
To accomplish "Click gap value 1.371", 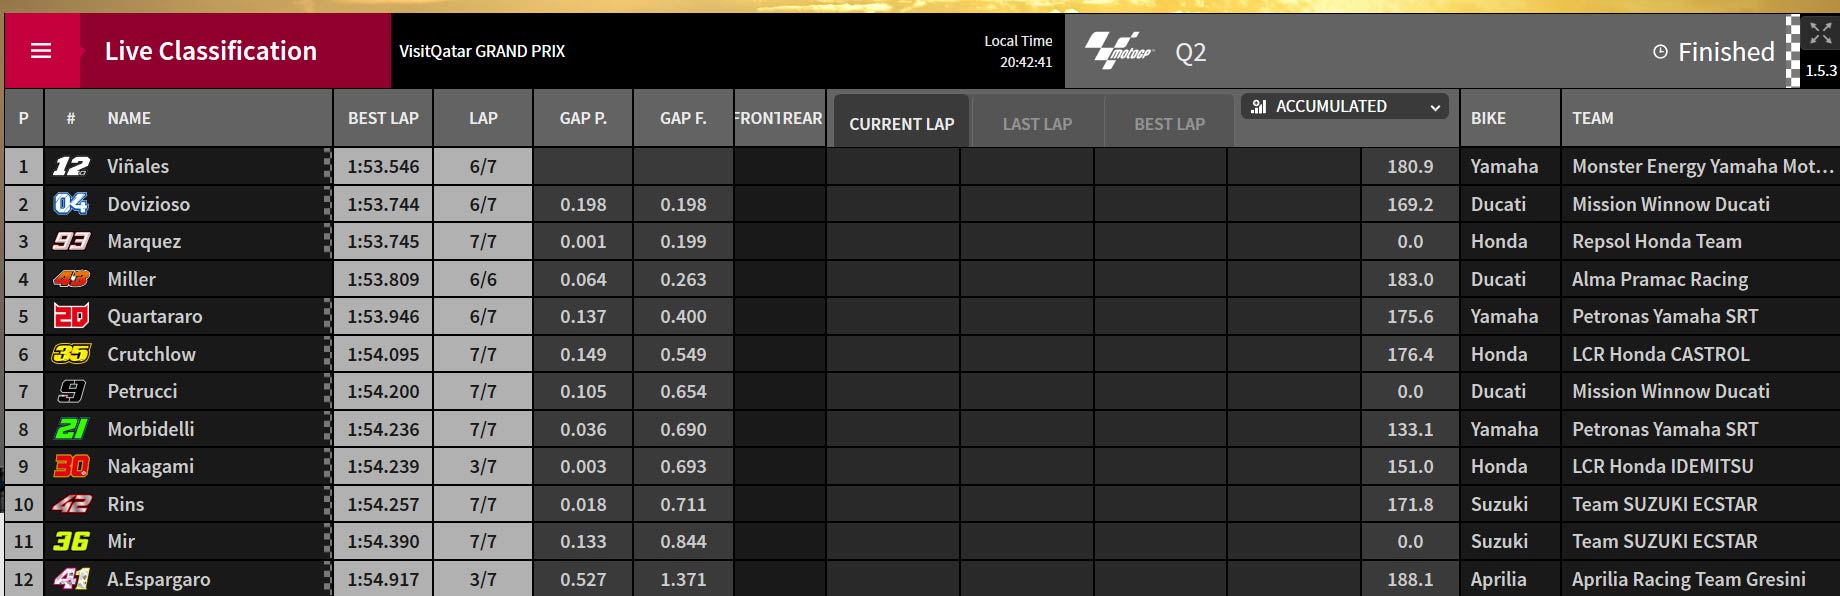I will click(683, 579).
